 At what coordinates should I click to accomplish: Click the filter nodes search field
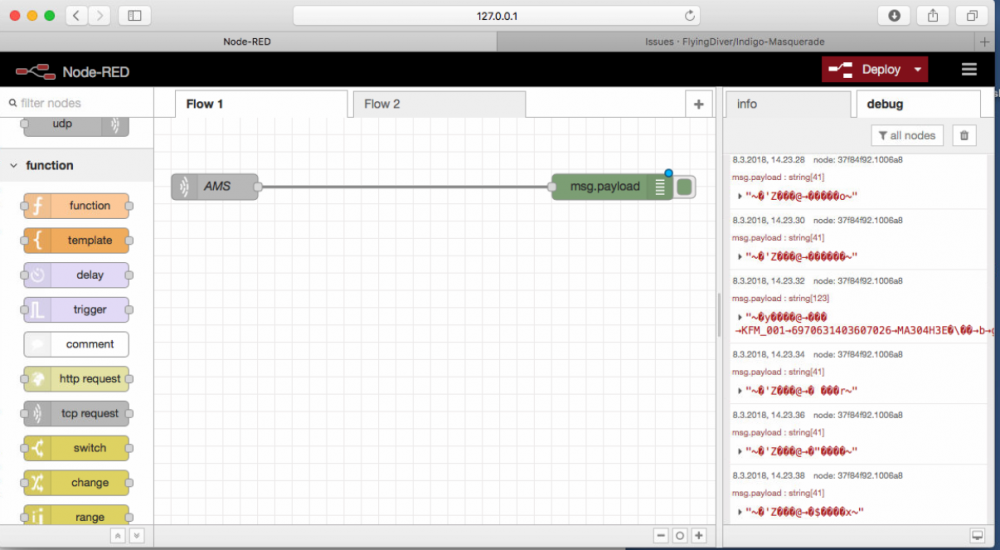pyautogui.click(x=80, y=103)
